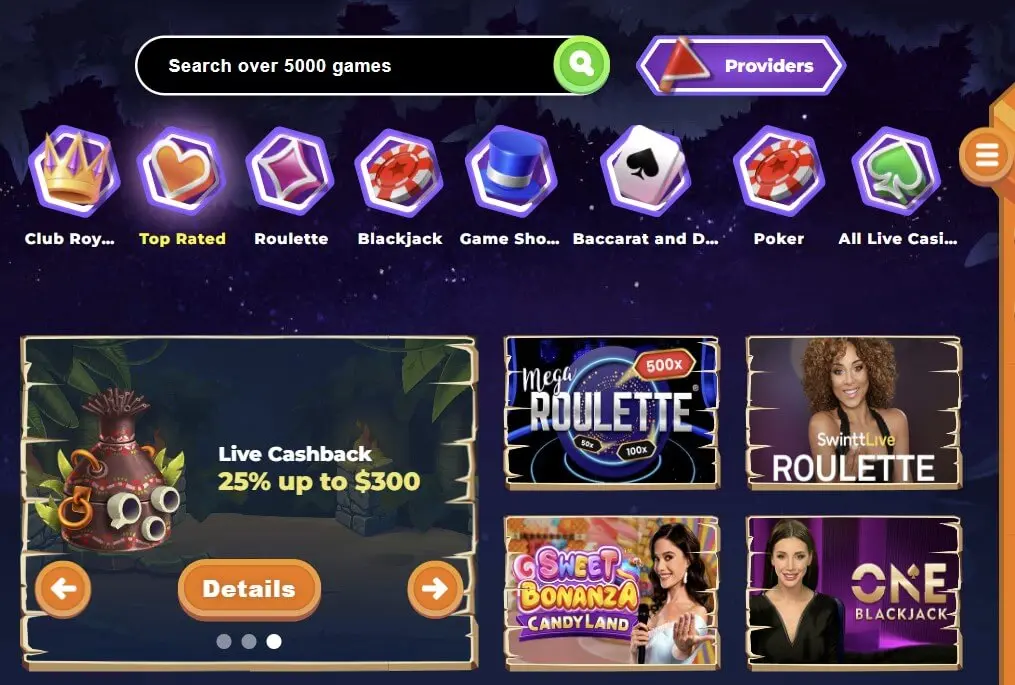View Details of Live Cashback offer

tap(249, 589)
